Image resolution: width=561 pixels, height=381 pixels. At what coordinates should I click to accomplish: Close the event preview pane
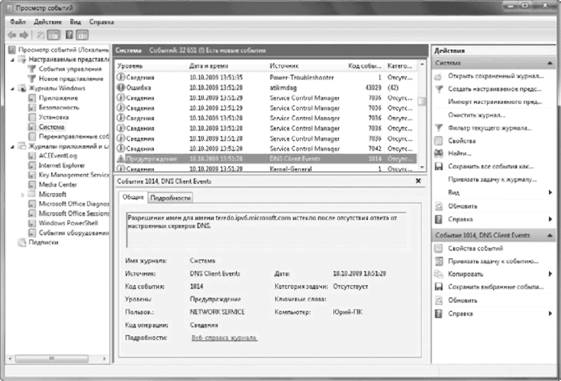418,181
